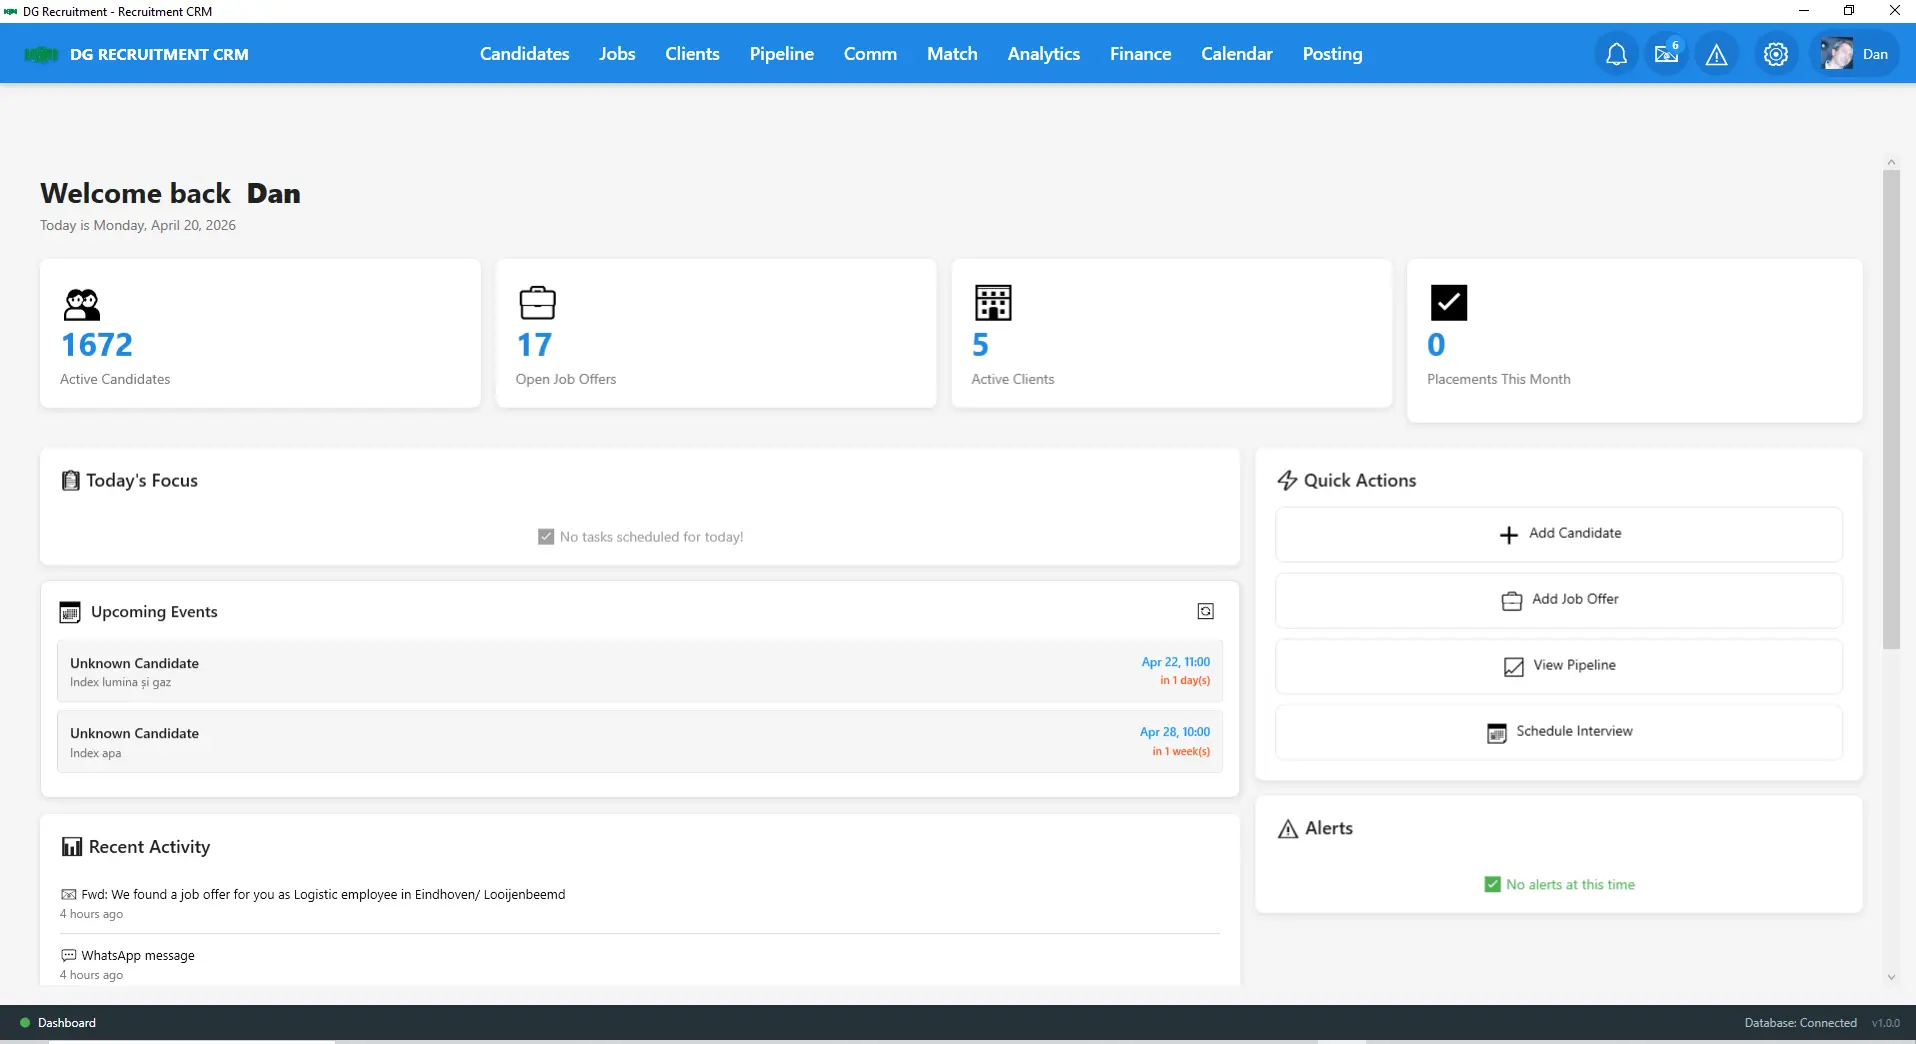Click the Active Clients building icon
Screen dimensions: 1916x1044
[993, 303]
